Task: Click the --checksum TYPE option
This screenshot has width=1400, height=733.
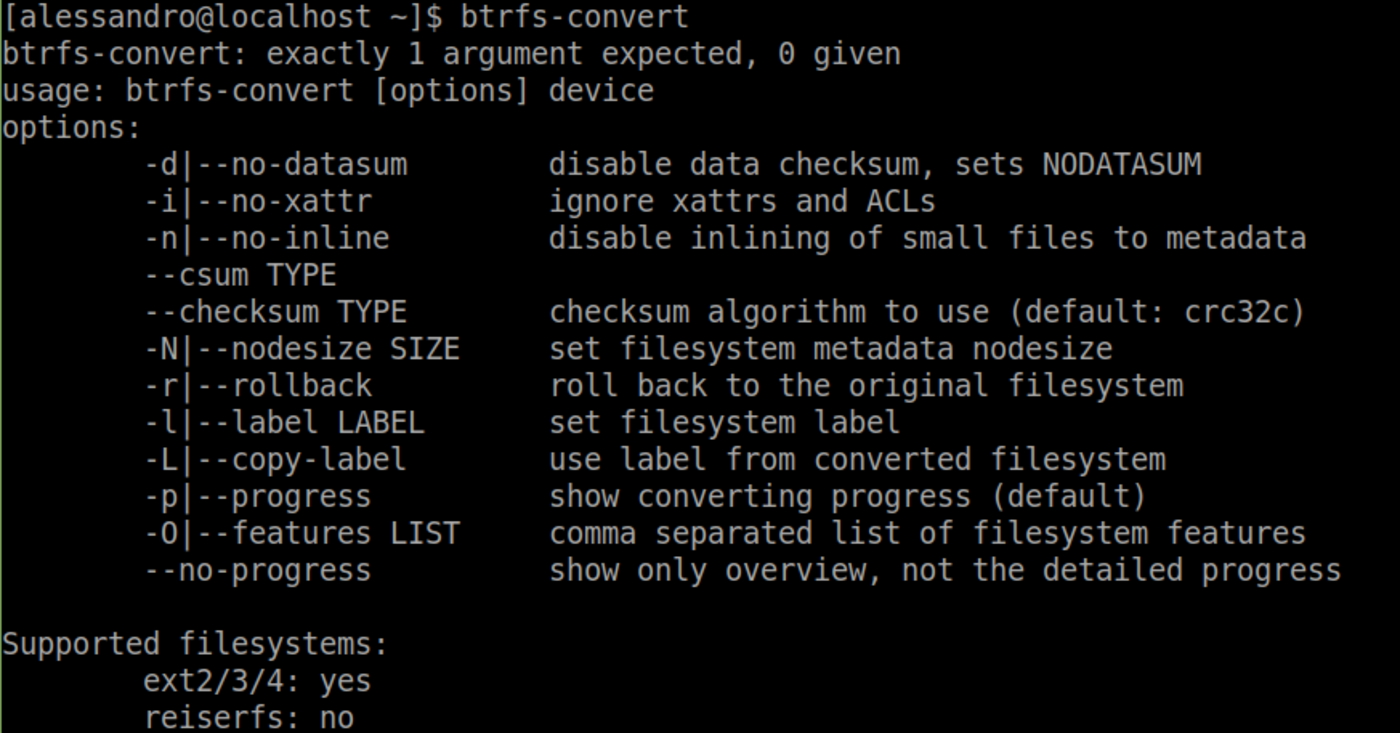Action: (x=276, y=312)
